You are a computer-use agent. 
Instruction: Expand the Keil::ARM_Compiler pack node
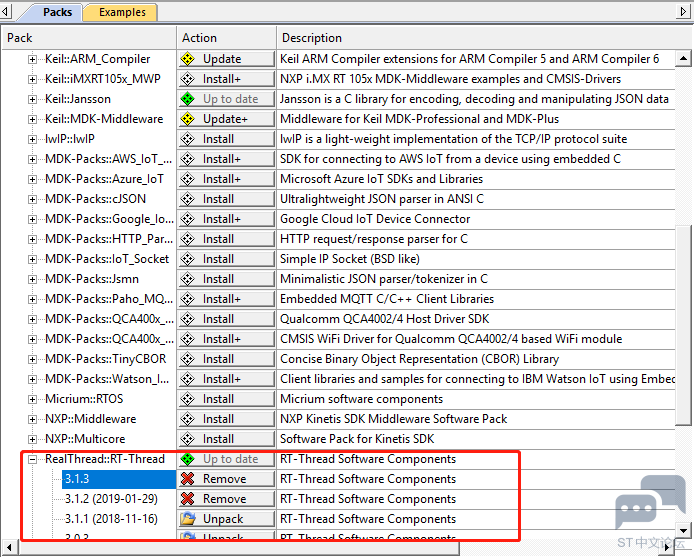[x=32, y=59]
